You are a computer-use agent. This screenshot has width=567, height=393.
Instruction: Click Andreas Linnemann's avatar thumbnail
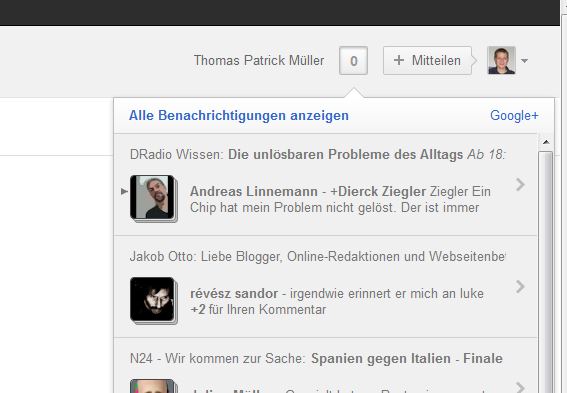(153, 198)
